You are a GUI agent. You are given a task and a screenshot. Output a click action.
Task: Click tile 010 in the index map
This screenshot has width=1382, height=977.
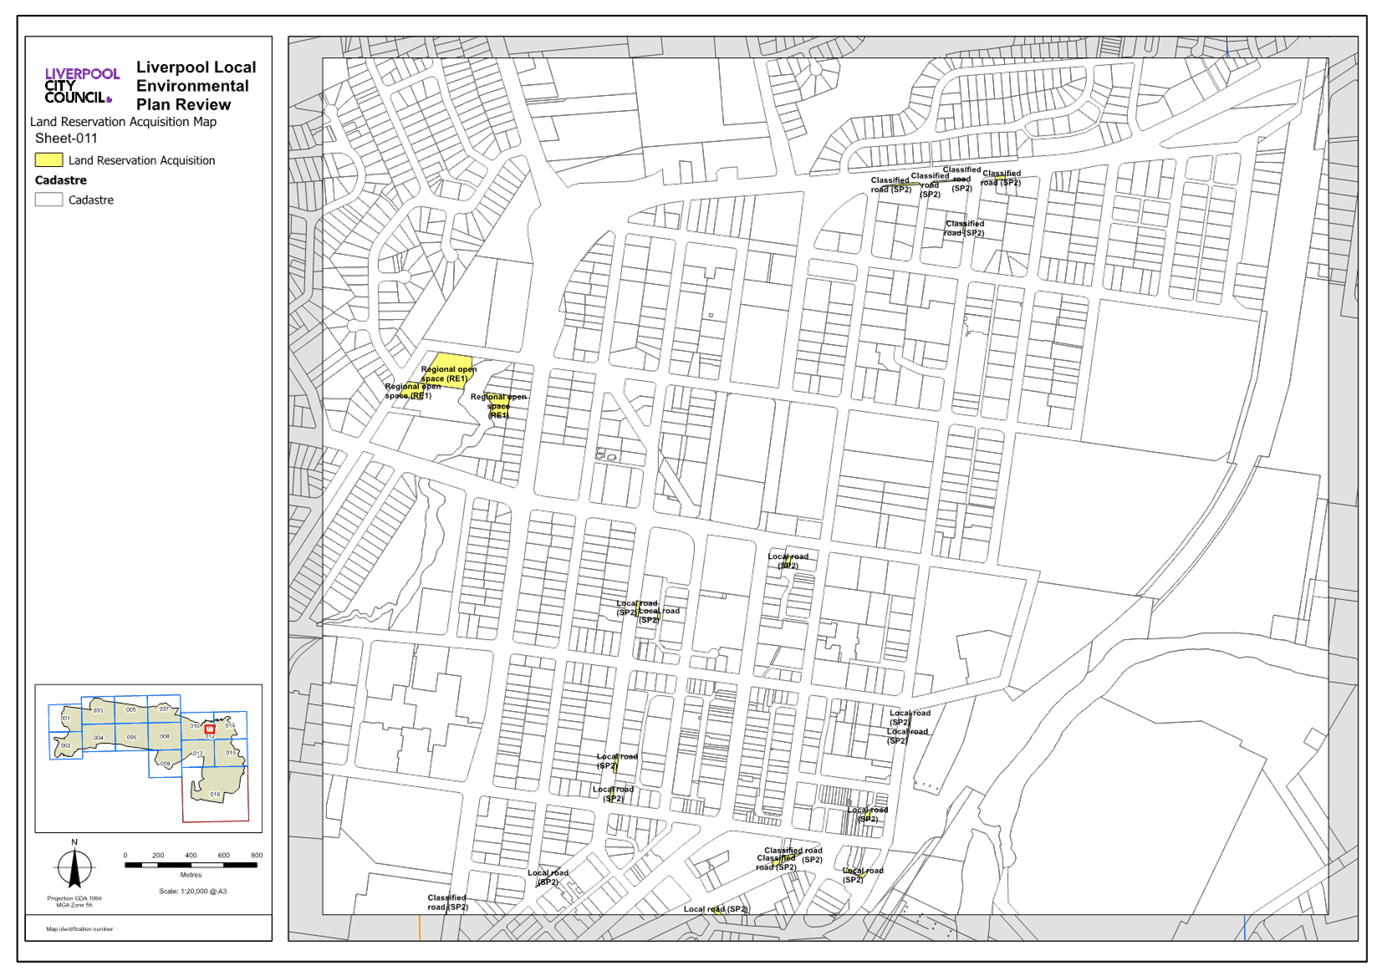[x=197, y=726]
